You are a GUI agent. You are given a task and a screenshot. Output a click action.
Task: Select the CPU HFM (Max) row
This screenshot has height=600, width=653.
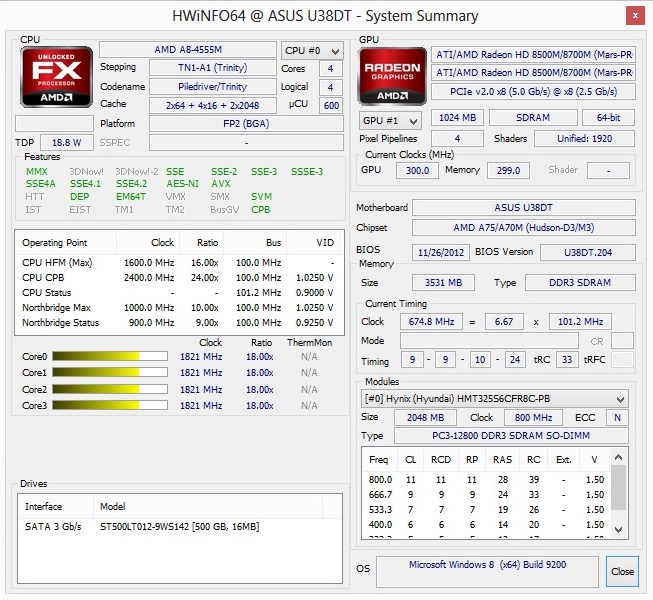click(179, 263)
